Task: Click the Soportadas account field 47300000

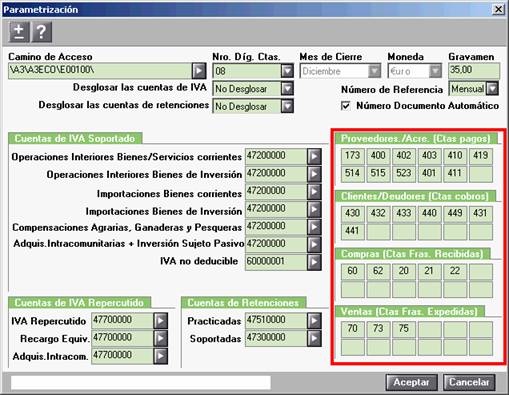Action: (x=276, y=338)
